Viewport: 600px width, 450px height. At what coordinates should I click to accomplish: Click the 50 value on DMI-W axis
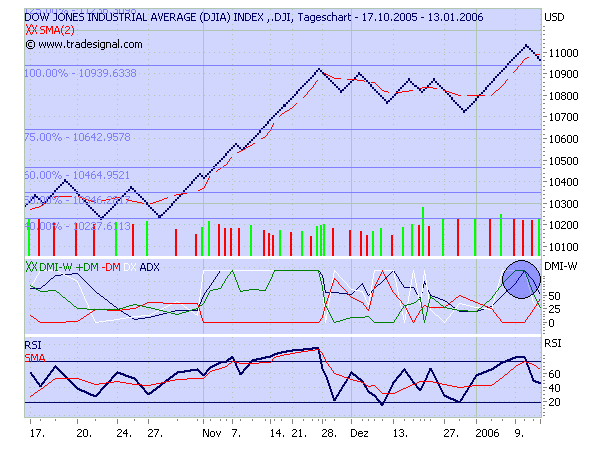(554, 296)
